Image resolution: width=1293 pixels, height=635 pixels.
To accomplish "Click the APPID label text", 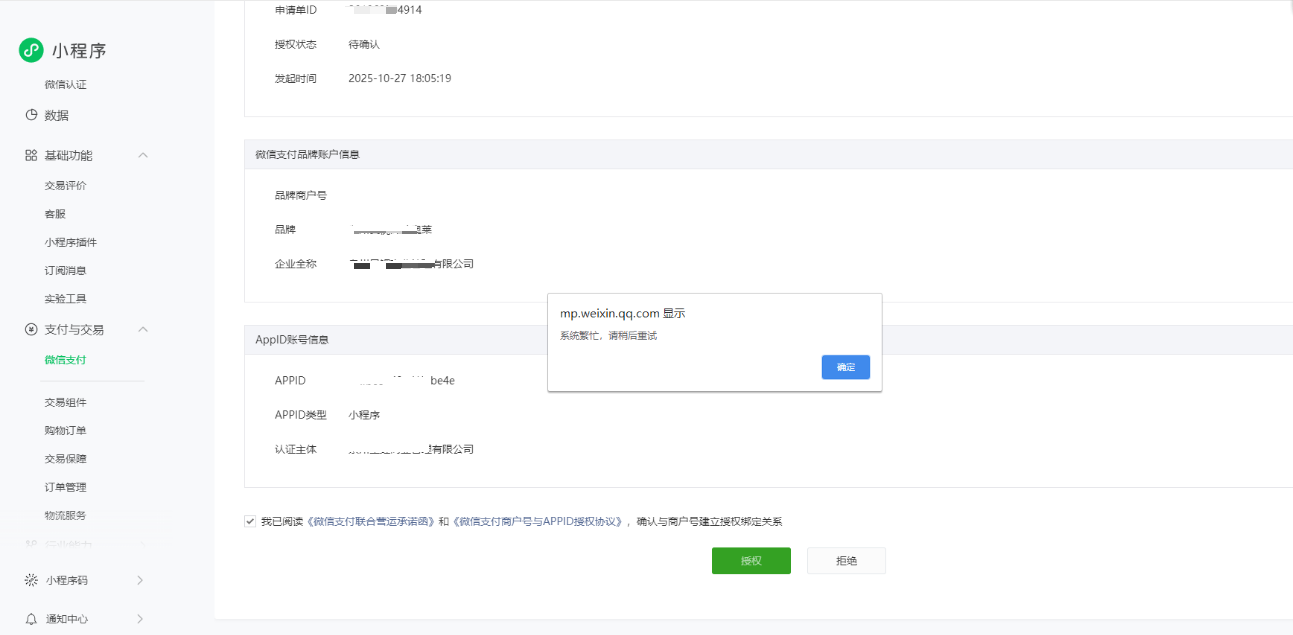I will (x=290, y=380).
